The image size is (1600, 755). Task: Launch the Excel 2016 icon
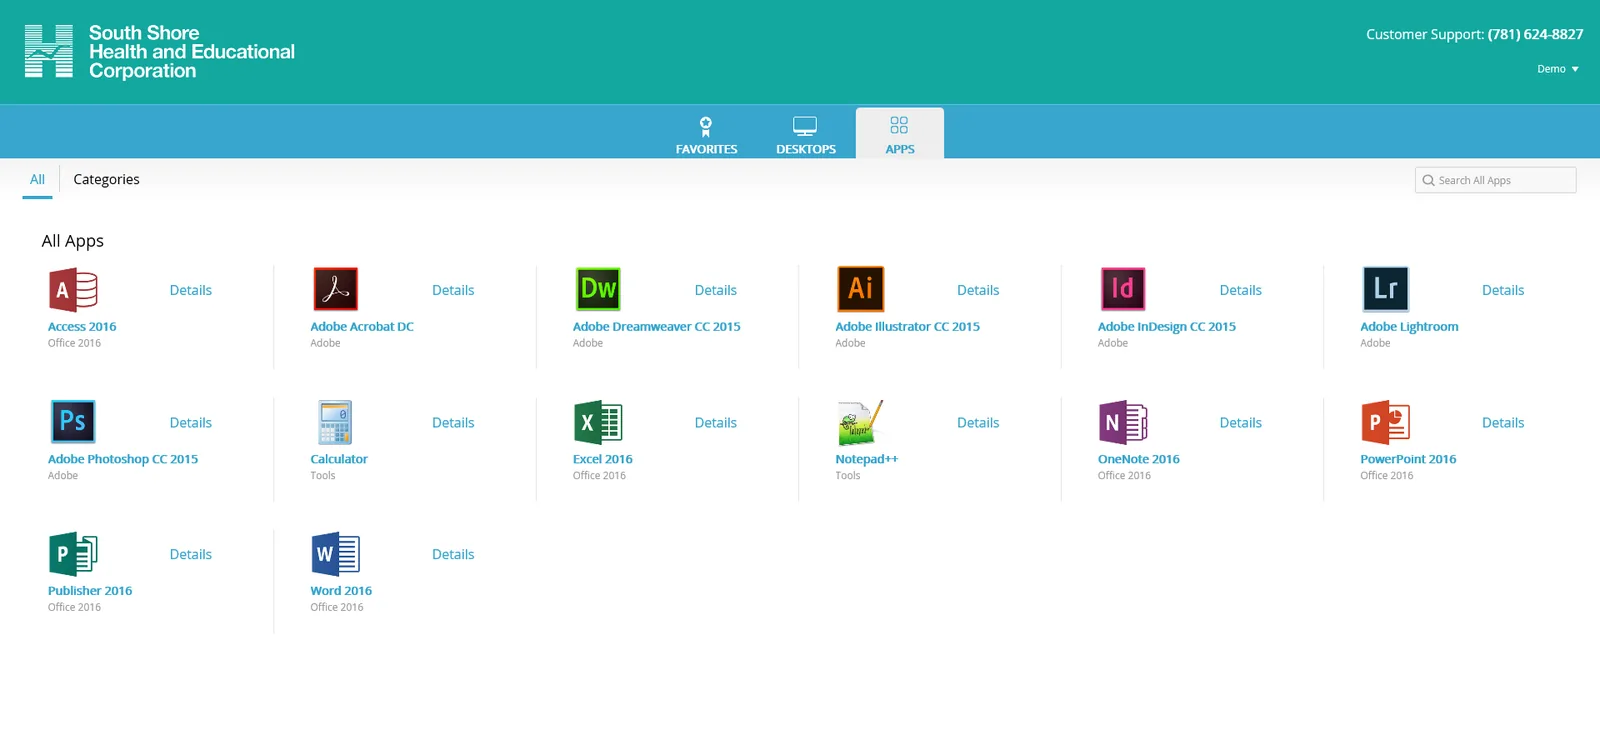598,422
